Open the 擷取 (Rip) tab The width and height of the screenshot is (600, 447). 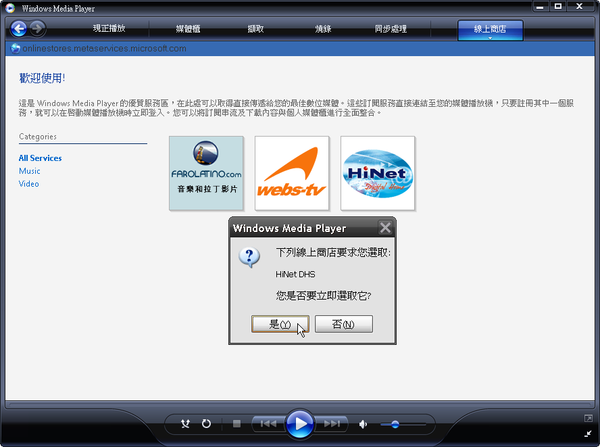256,29
